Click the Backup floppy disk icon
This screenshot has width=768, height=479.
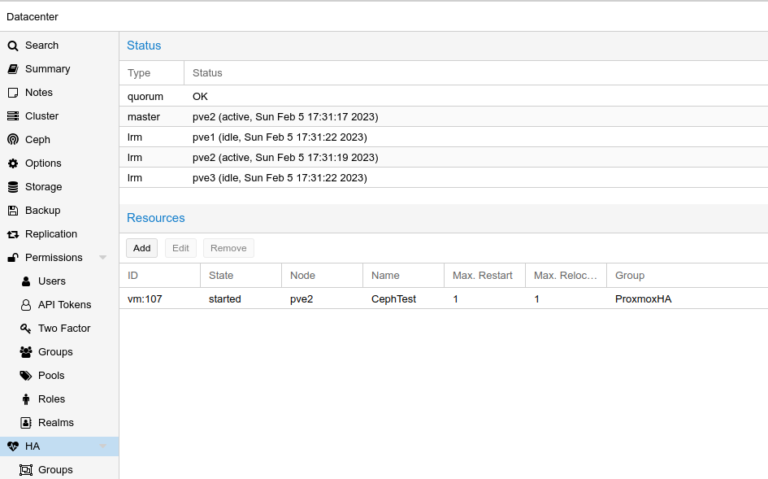pyautogui.click(x=13, y=211)
